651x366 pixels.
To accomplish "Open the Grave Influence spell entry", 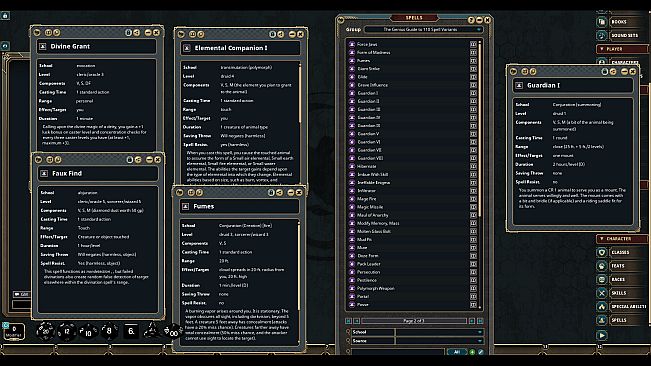I will coord(372,85).
